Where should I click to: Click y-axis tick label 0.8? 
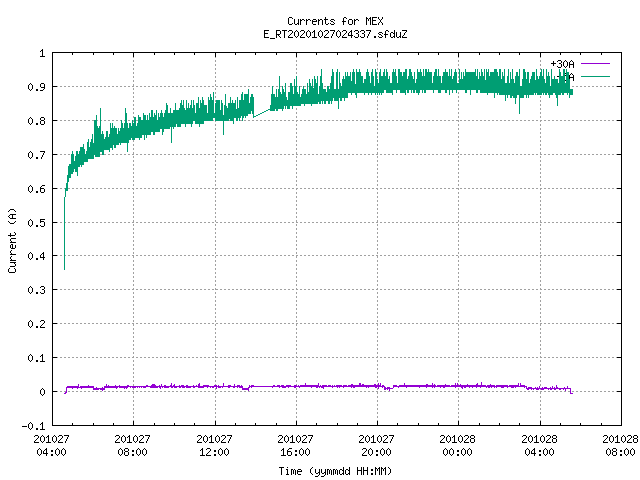coord(36,121)
